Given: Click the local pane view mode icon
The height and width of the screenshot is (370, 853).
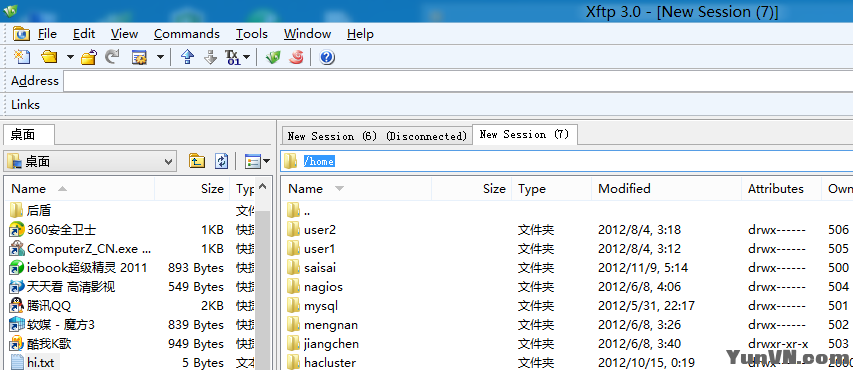Looking at the screenshot, I should point(252,161).
